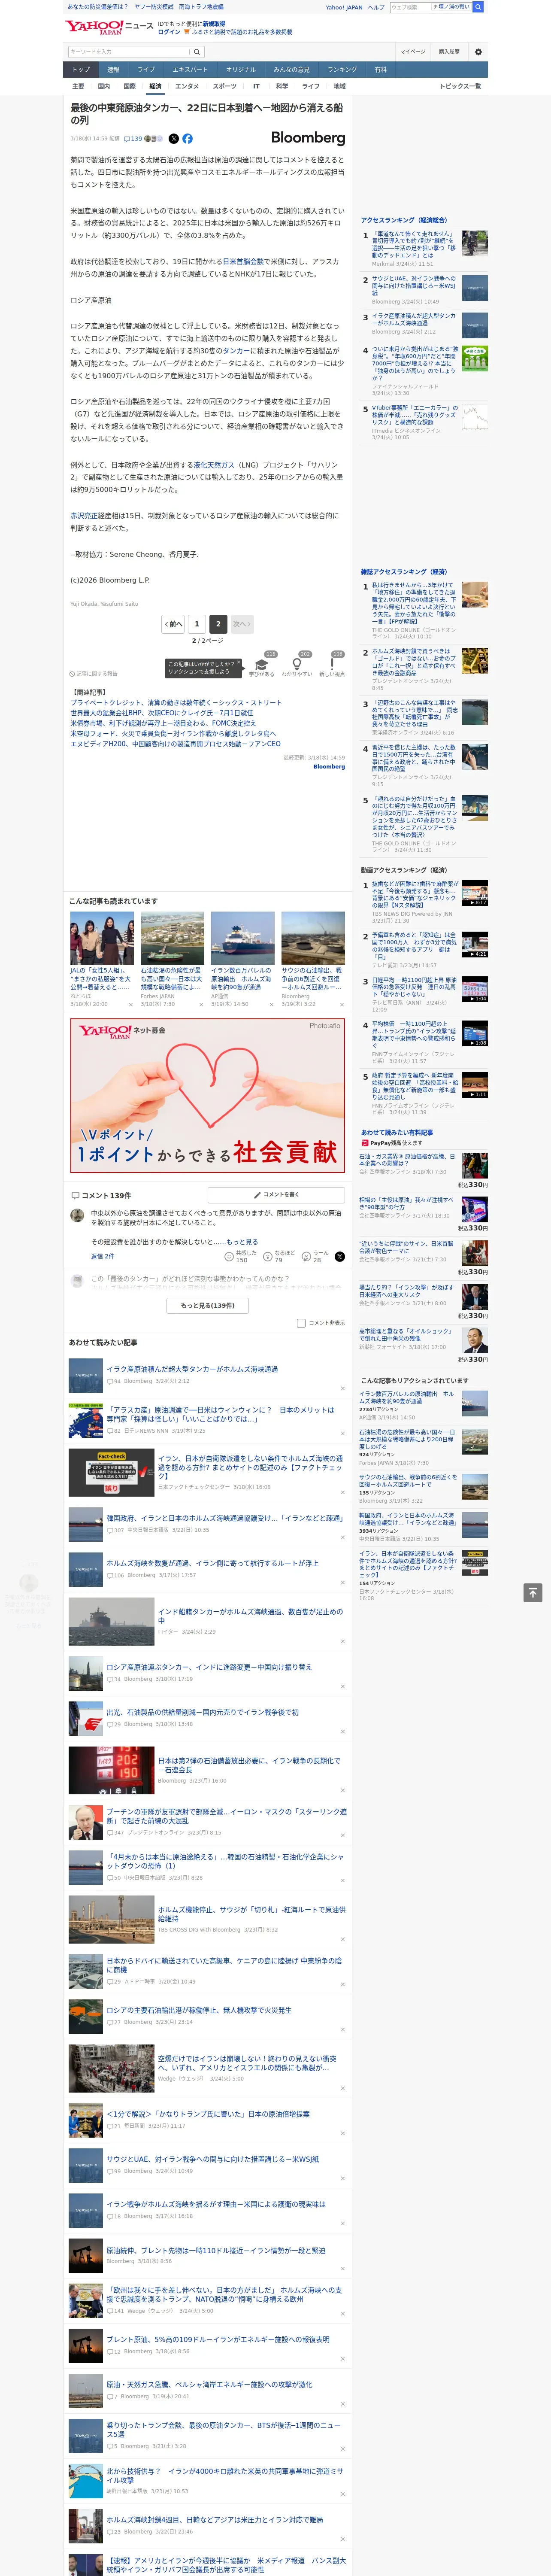Open 出光、石油製品の供給量削減 article

point(203,1712)
